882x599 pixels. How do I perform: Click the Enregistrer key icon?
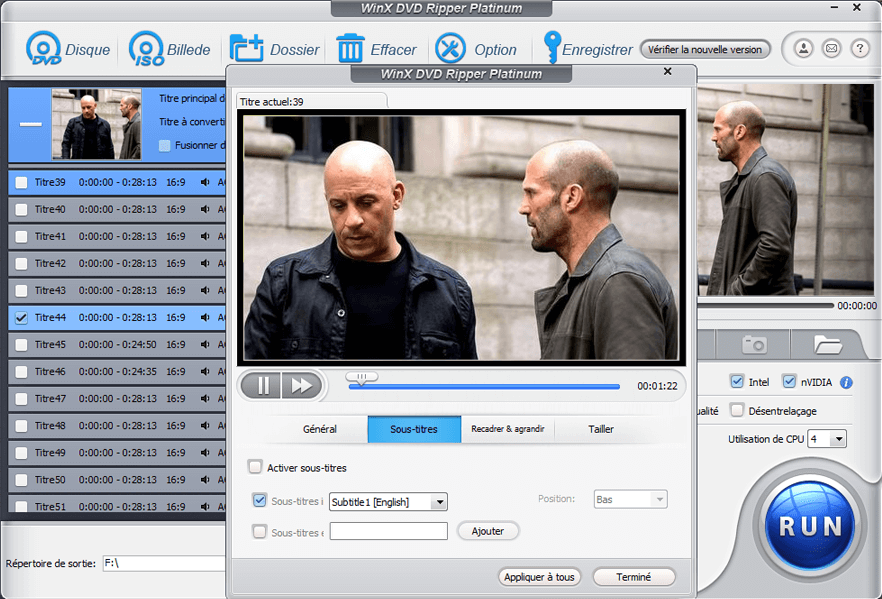(552, 47)
